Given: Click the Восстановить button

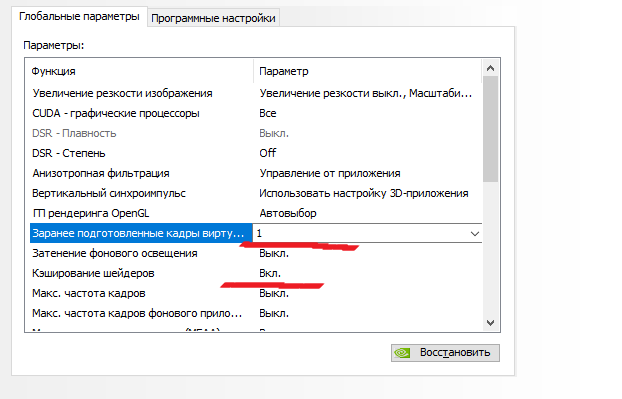Looking at the screenshot, I should click(445, 353).
